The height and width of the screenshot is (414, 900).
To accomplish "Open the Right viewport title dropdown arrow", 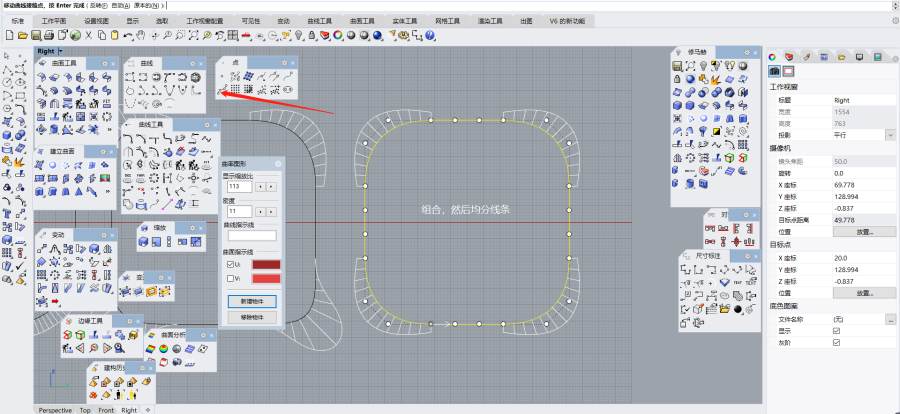I will (x=61, y=51).
